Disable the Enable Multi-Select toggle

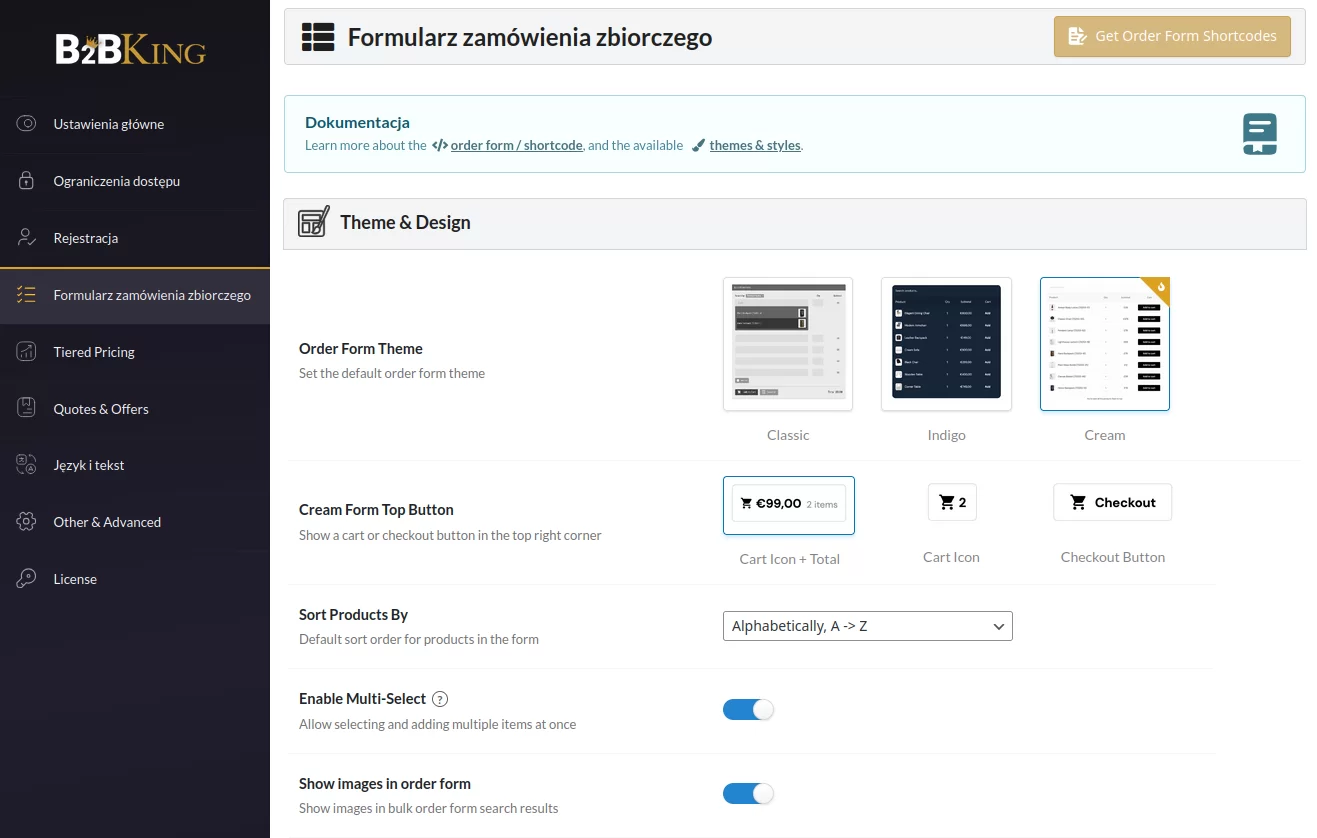[748, 710]
